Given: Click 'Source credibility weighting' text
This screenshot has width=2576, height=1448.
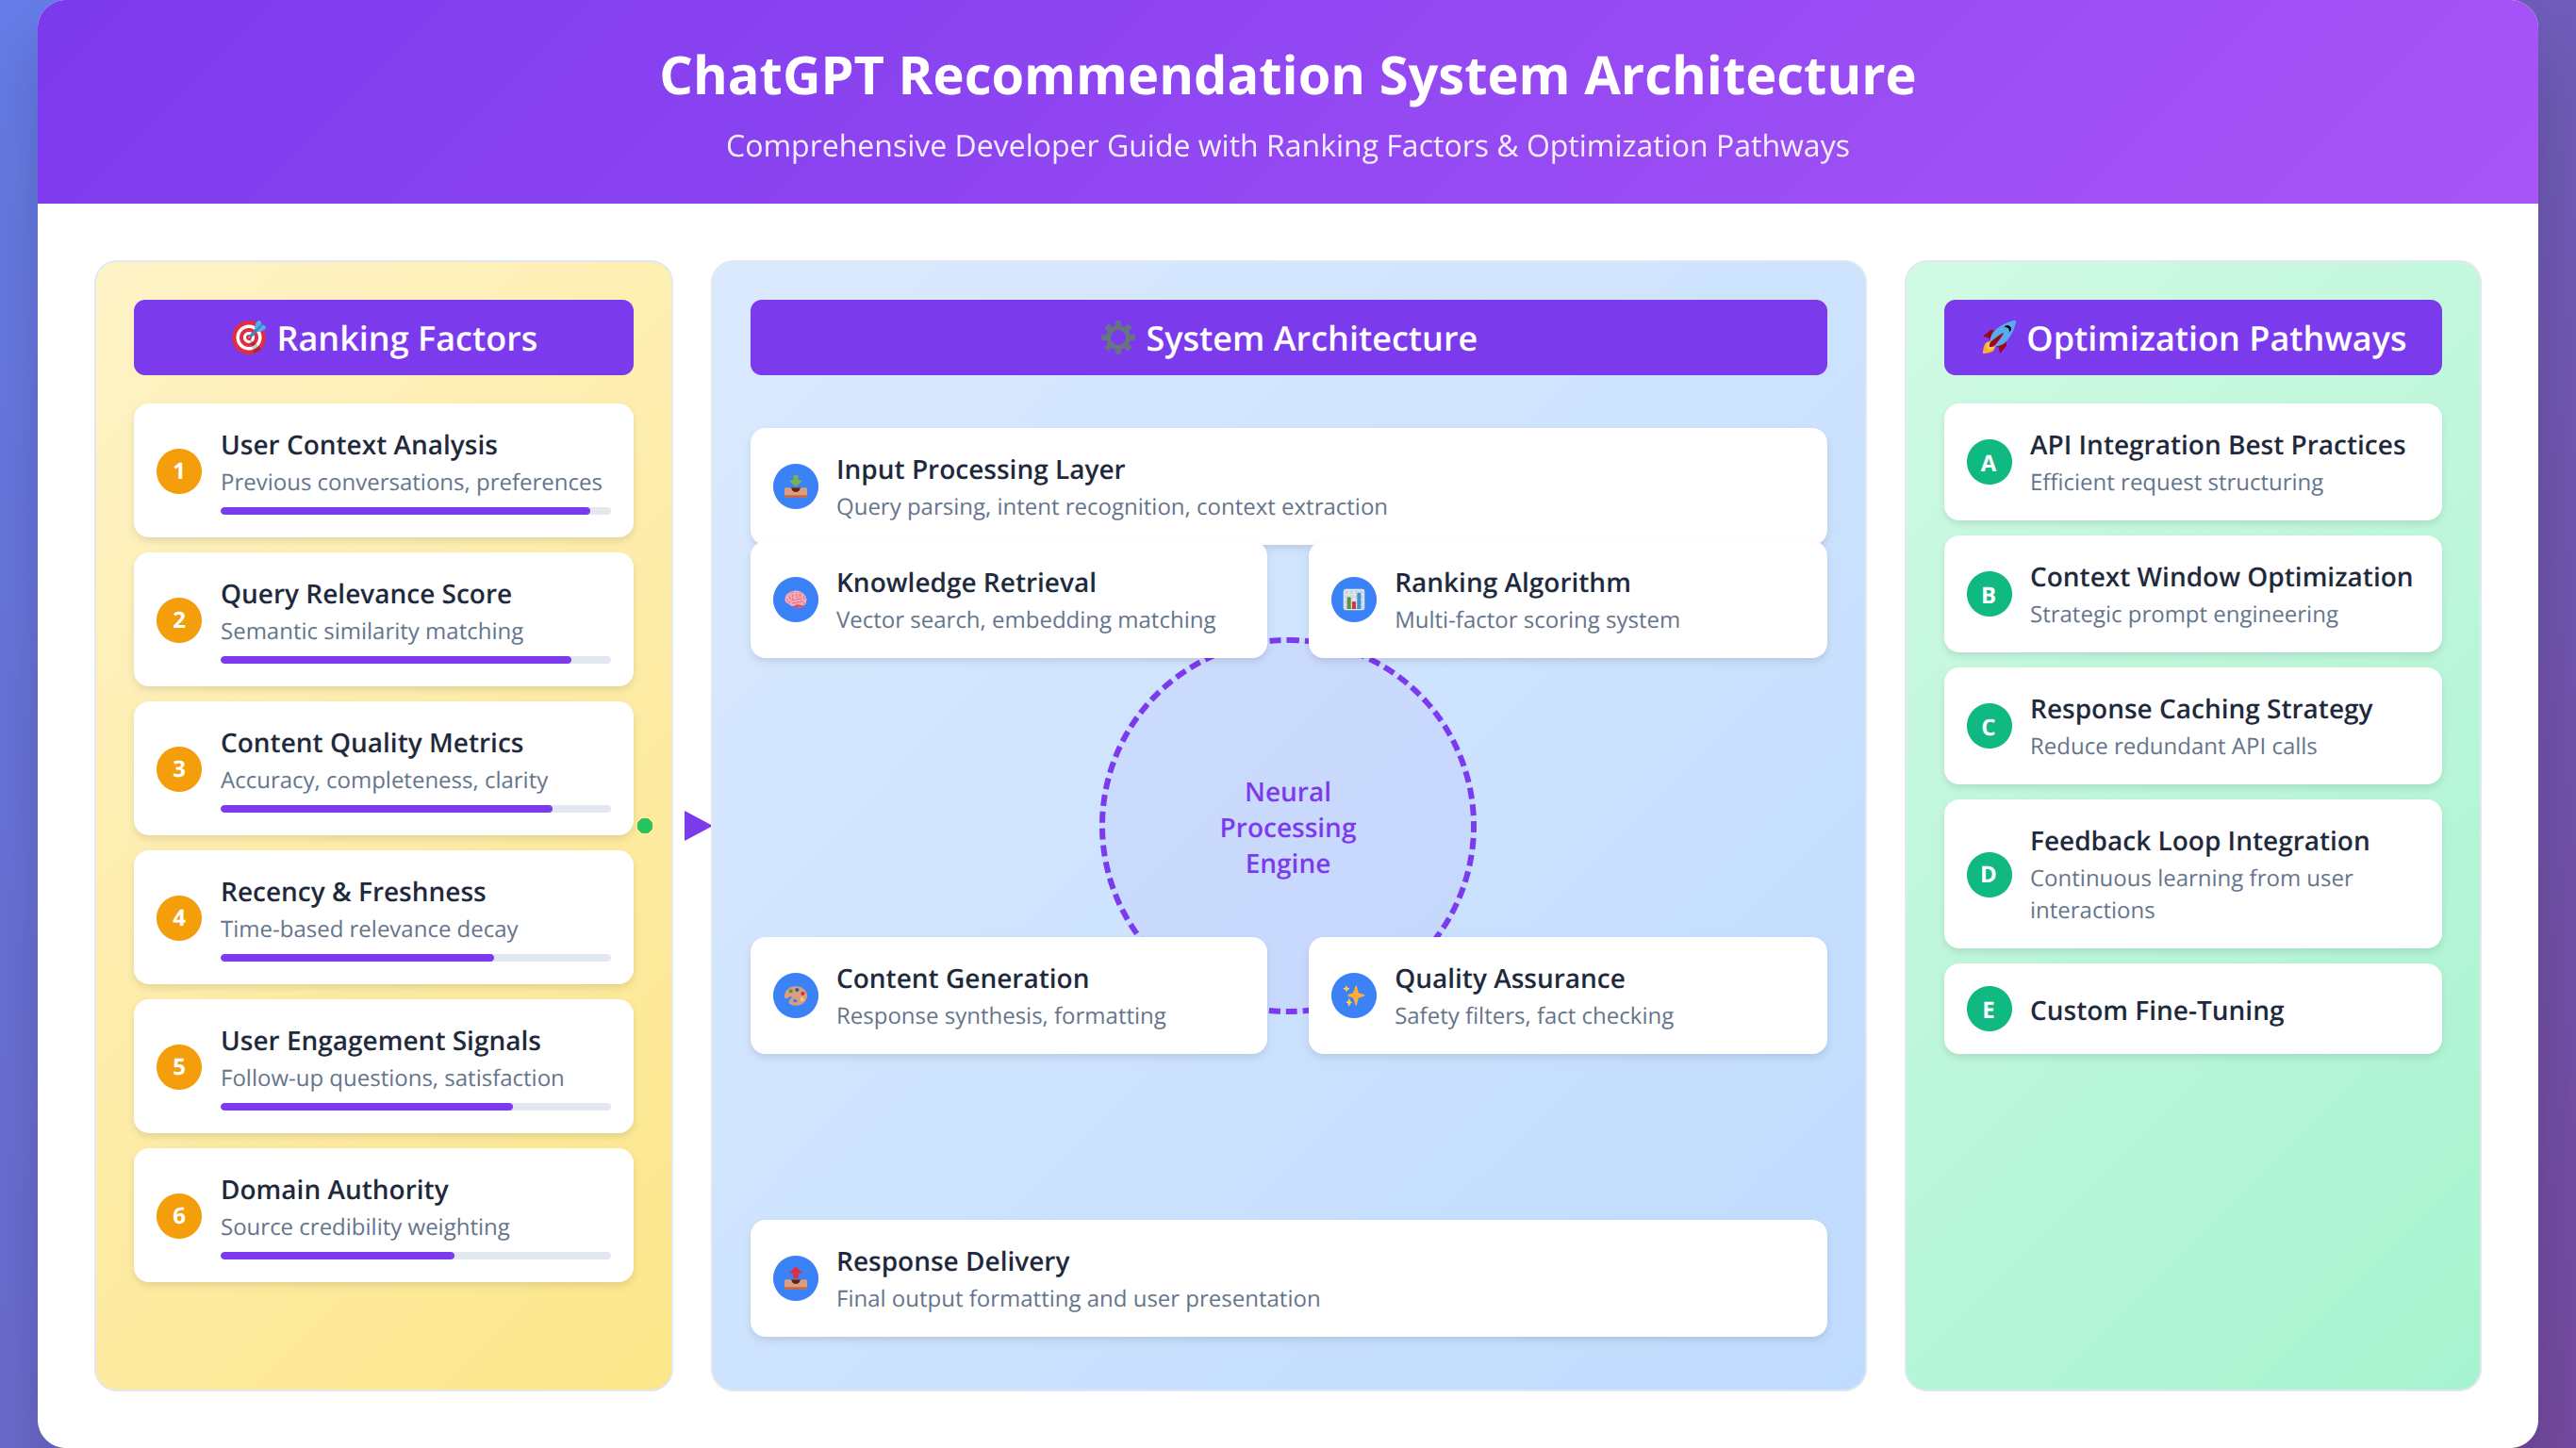Looking at the screenshot, I should click(365, 1227).
